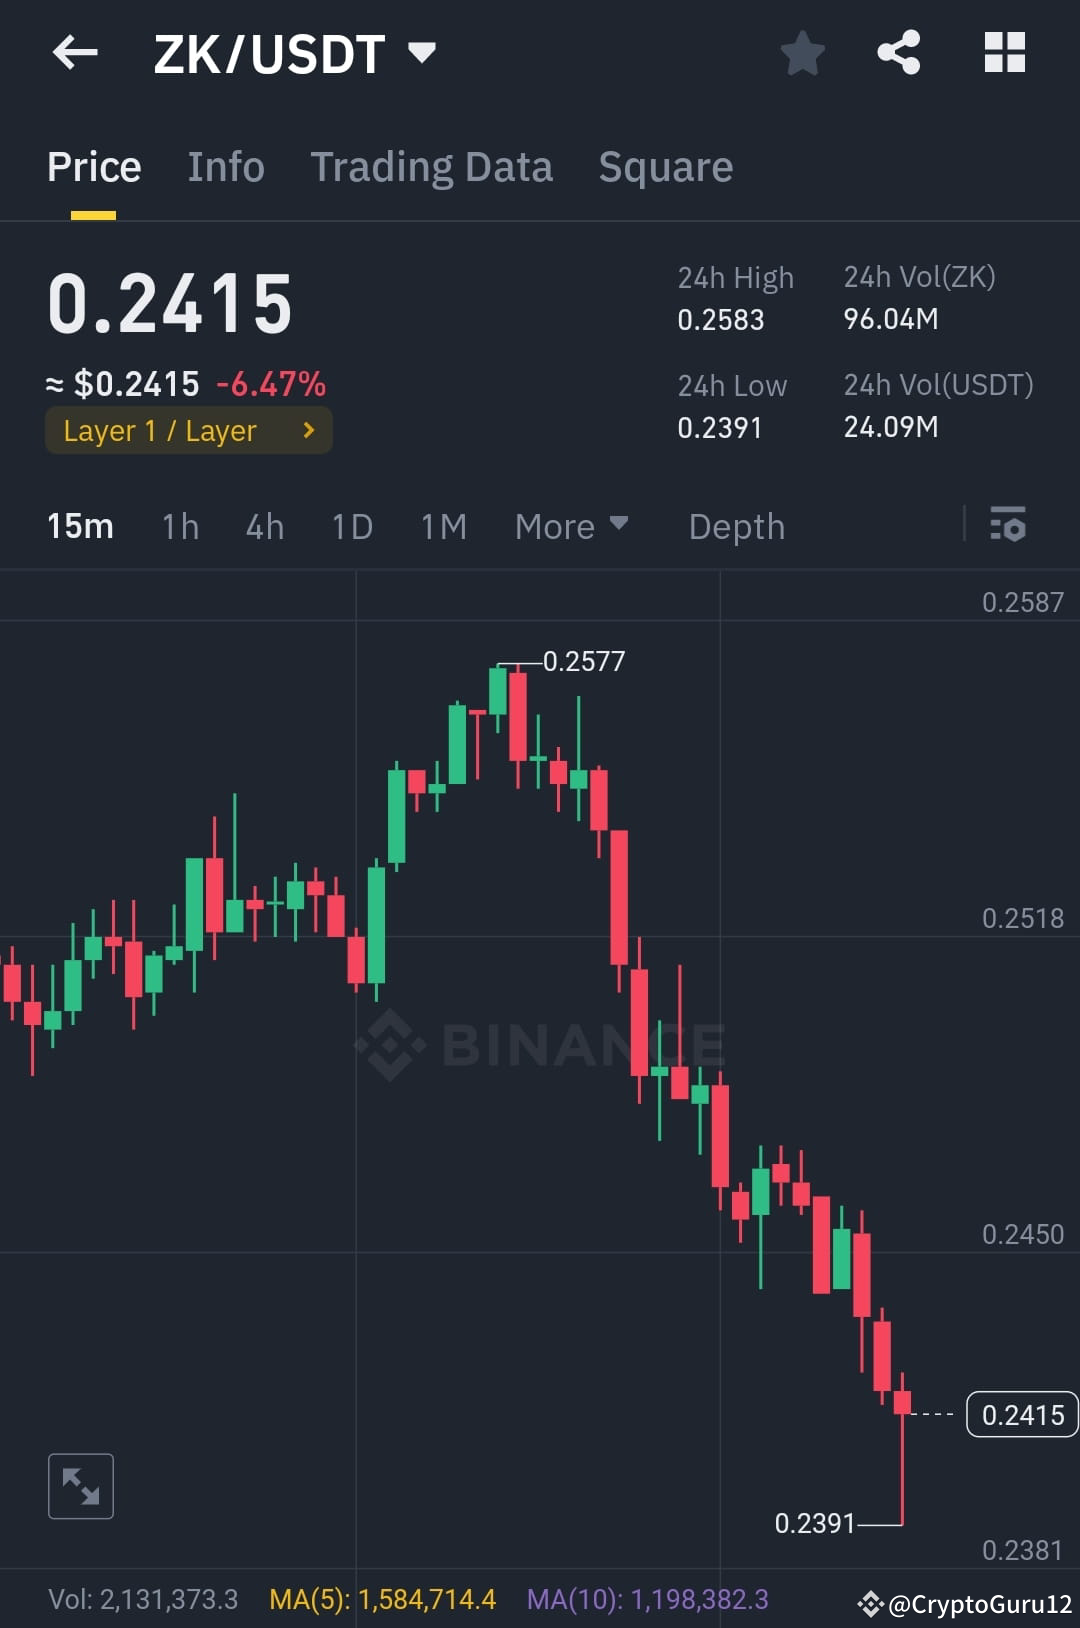This screenshot has height=1628, width=1080.
Task: Open the Depth view
Action: [x=736, y=526]
